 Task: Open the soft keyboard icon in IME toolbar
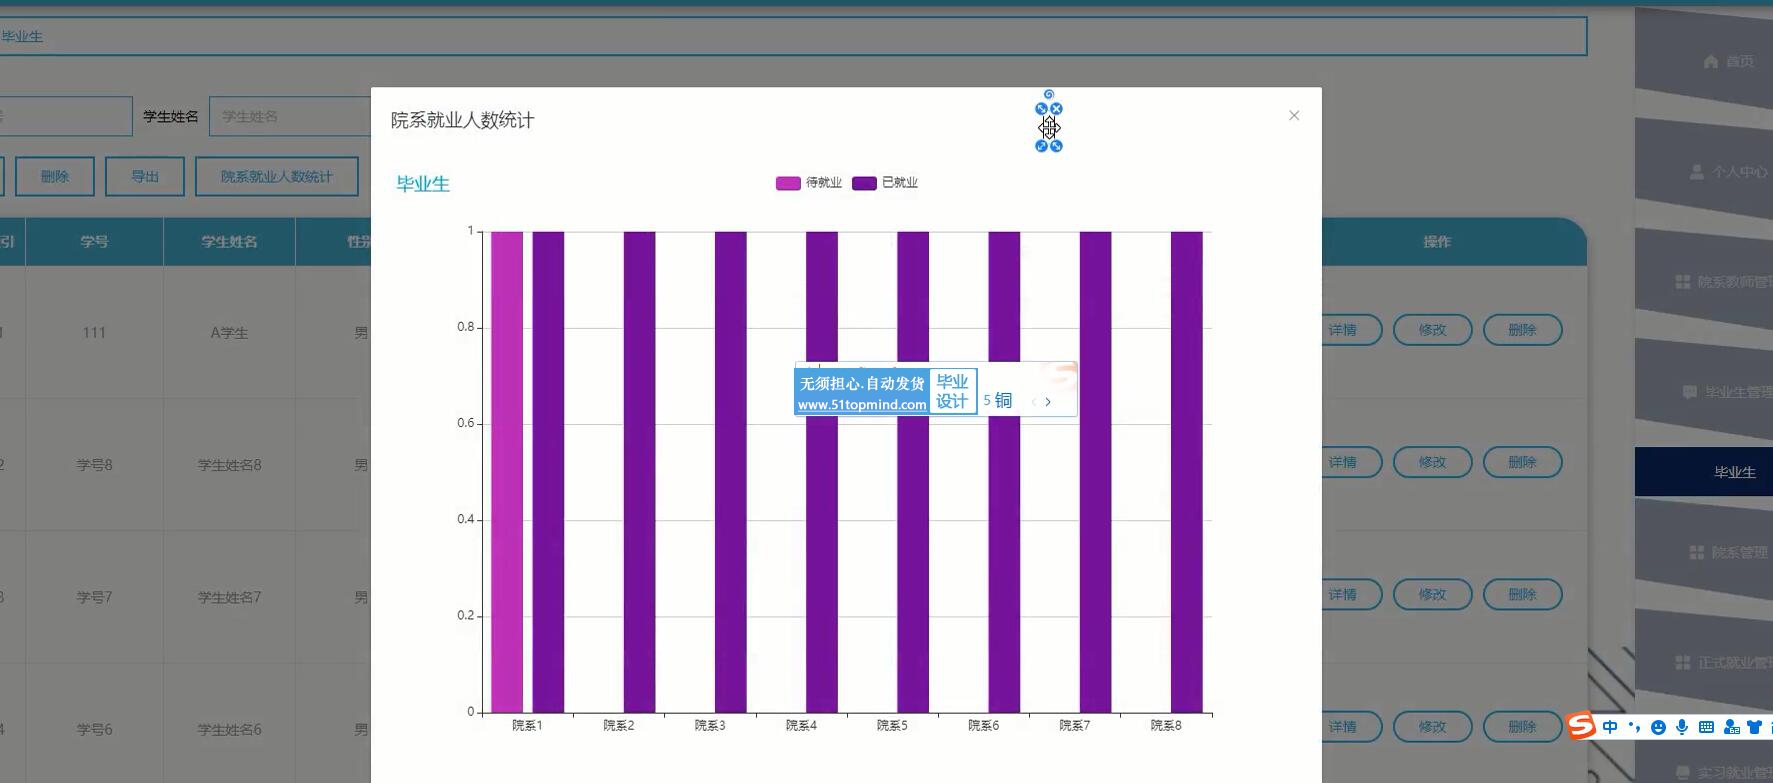coord(1706,727)
